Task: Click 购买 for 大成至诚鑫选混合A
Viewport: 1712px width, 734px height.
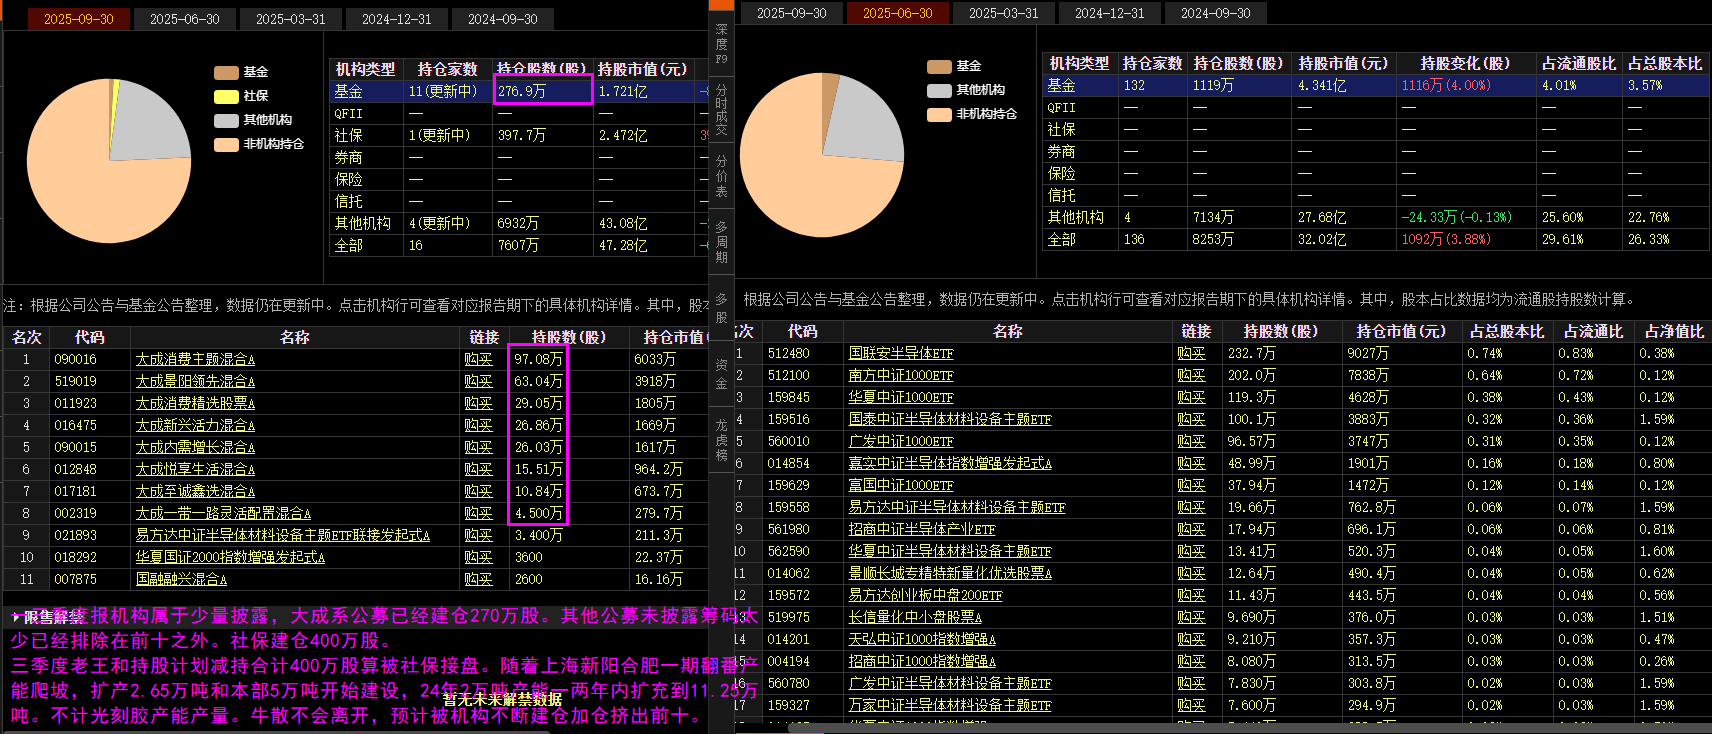Action: [478, 491]
